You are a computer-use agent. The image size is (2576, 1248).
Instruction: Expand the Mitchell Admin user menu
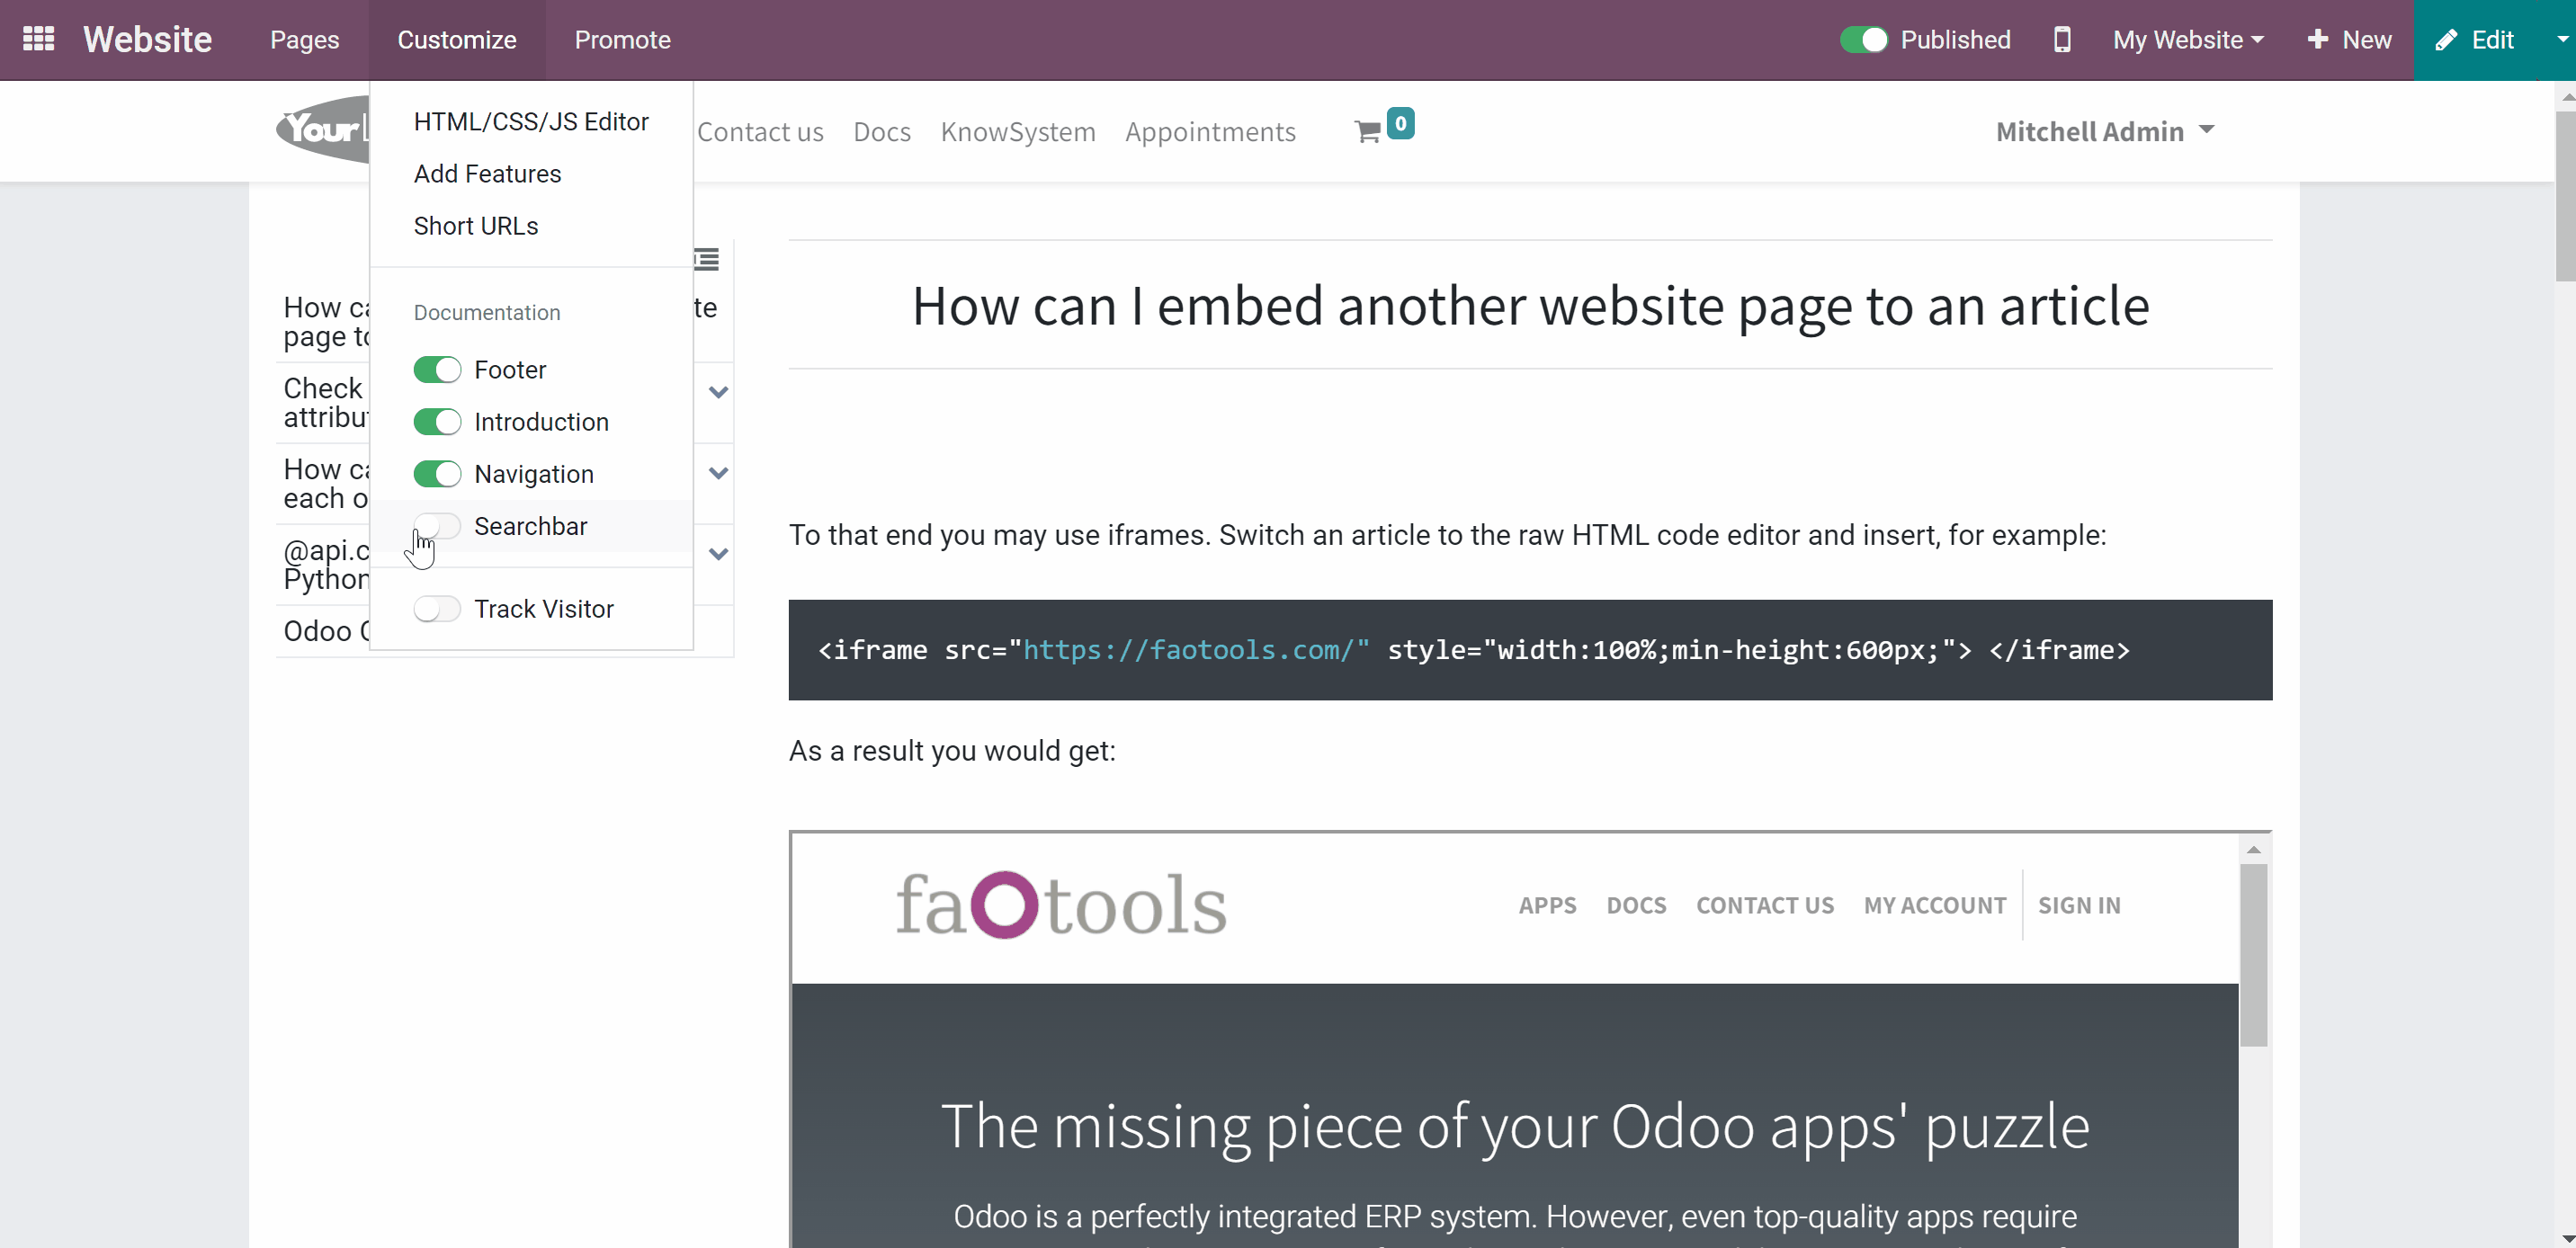coord(2105,132)
